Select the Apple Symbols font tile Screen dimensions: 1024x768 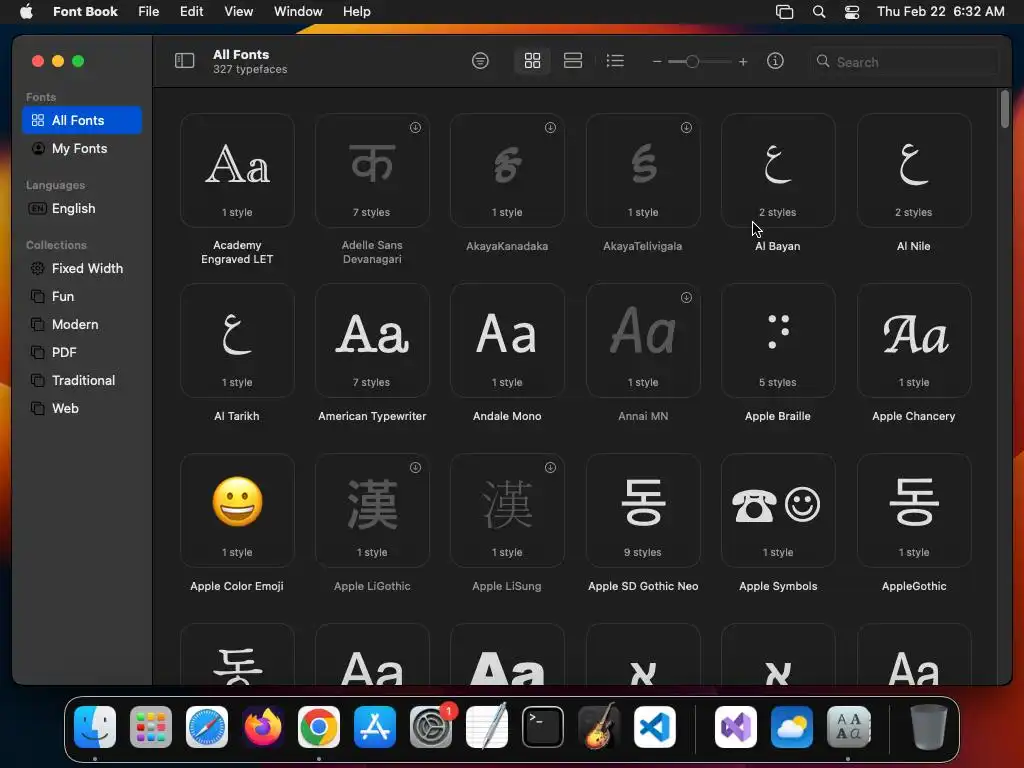coord(778,511)
